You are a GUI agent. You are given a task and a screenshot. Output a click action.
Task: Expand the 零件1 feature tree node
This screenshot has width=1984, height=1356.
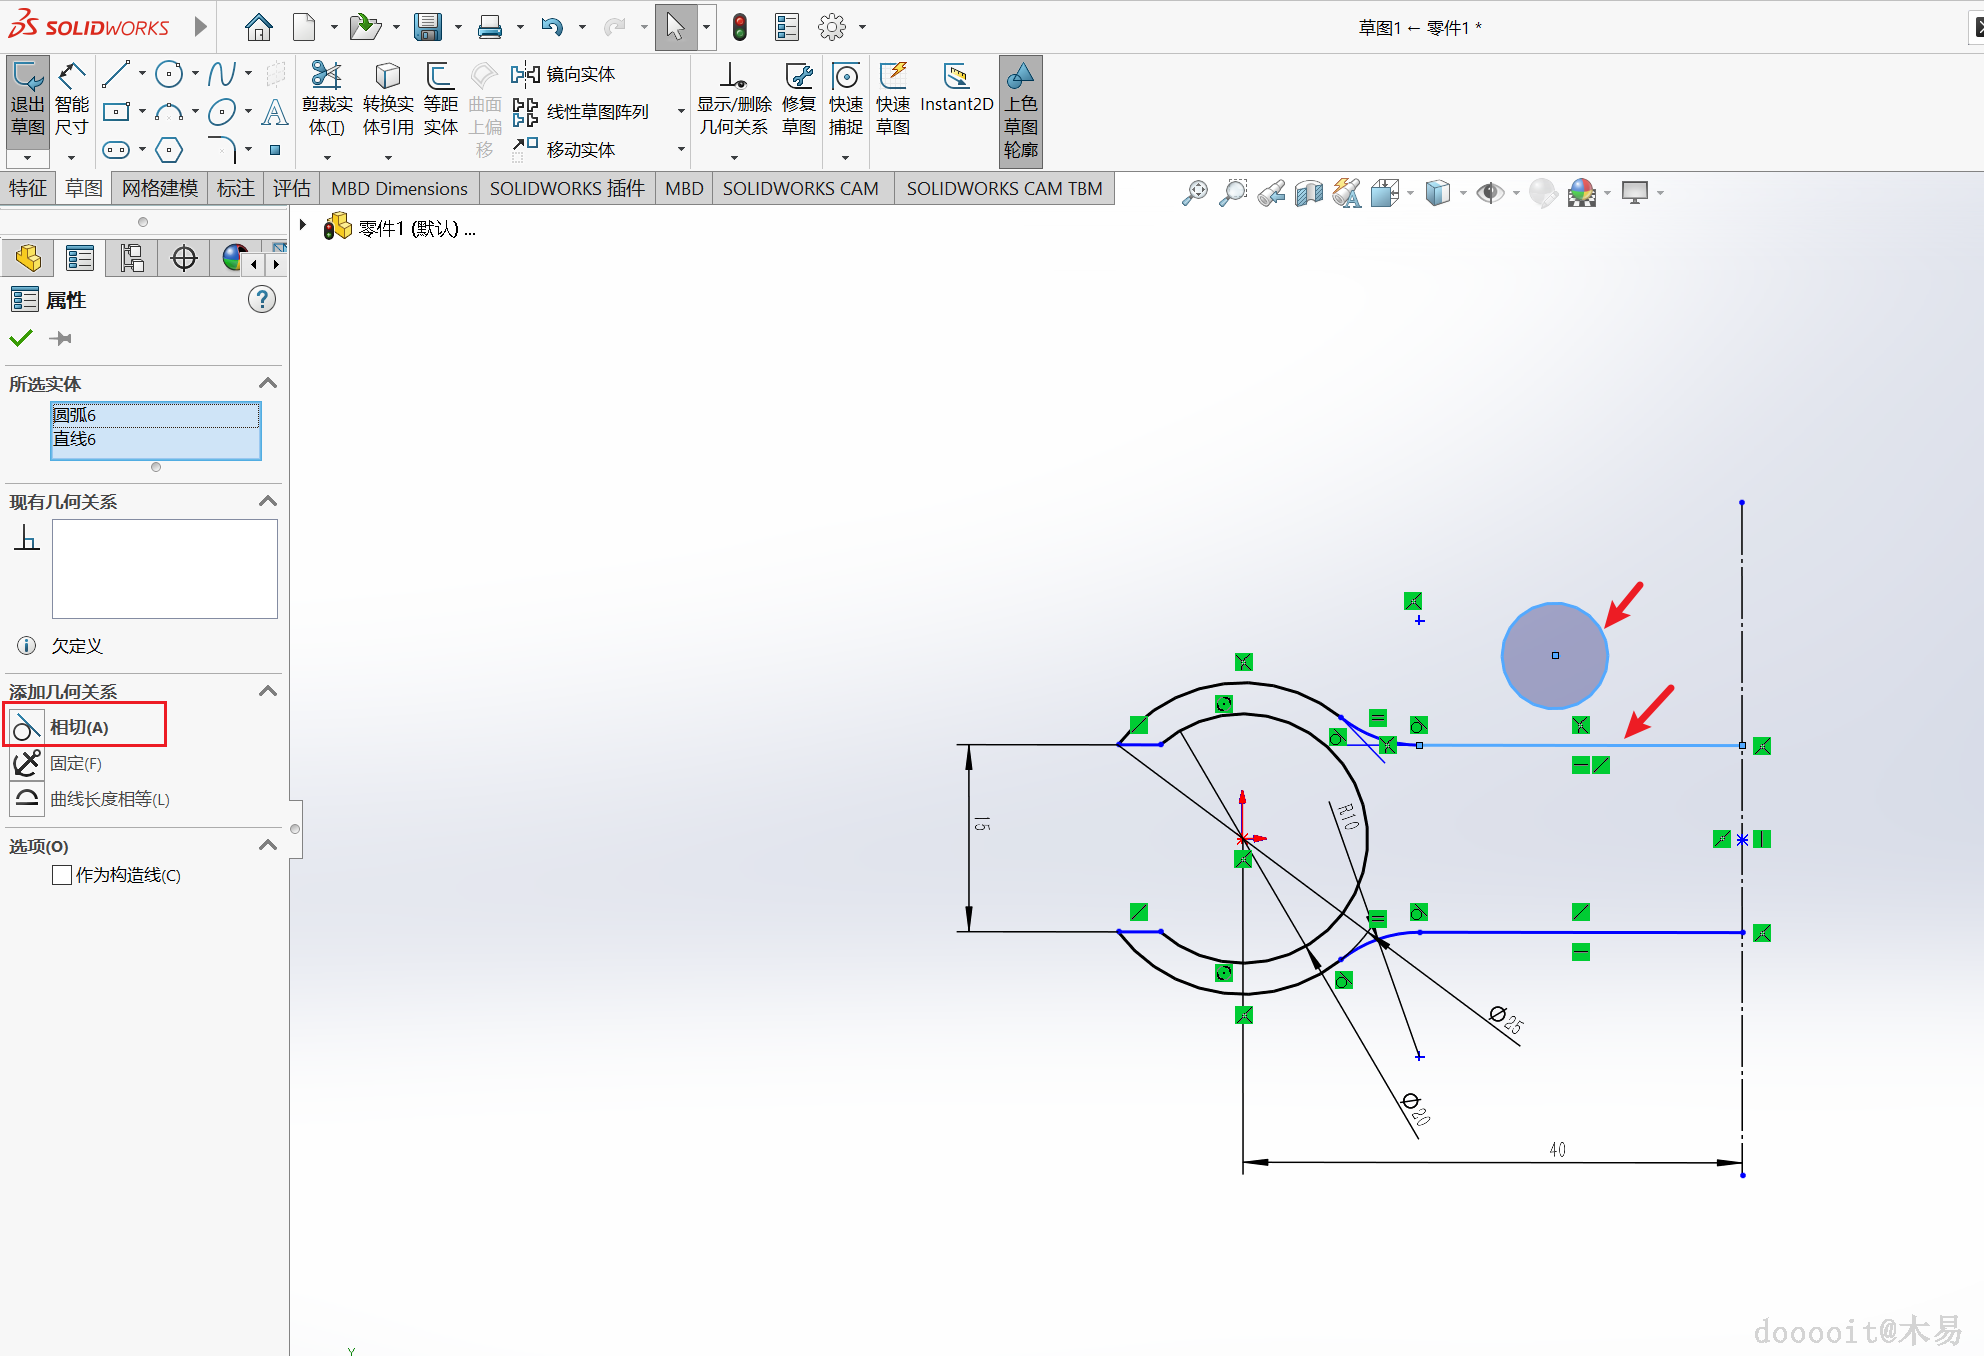303,226
